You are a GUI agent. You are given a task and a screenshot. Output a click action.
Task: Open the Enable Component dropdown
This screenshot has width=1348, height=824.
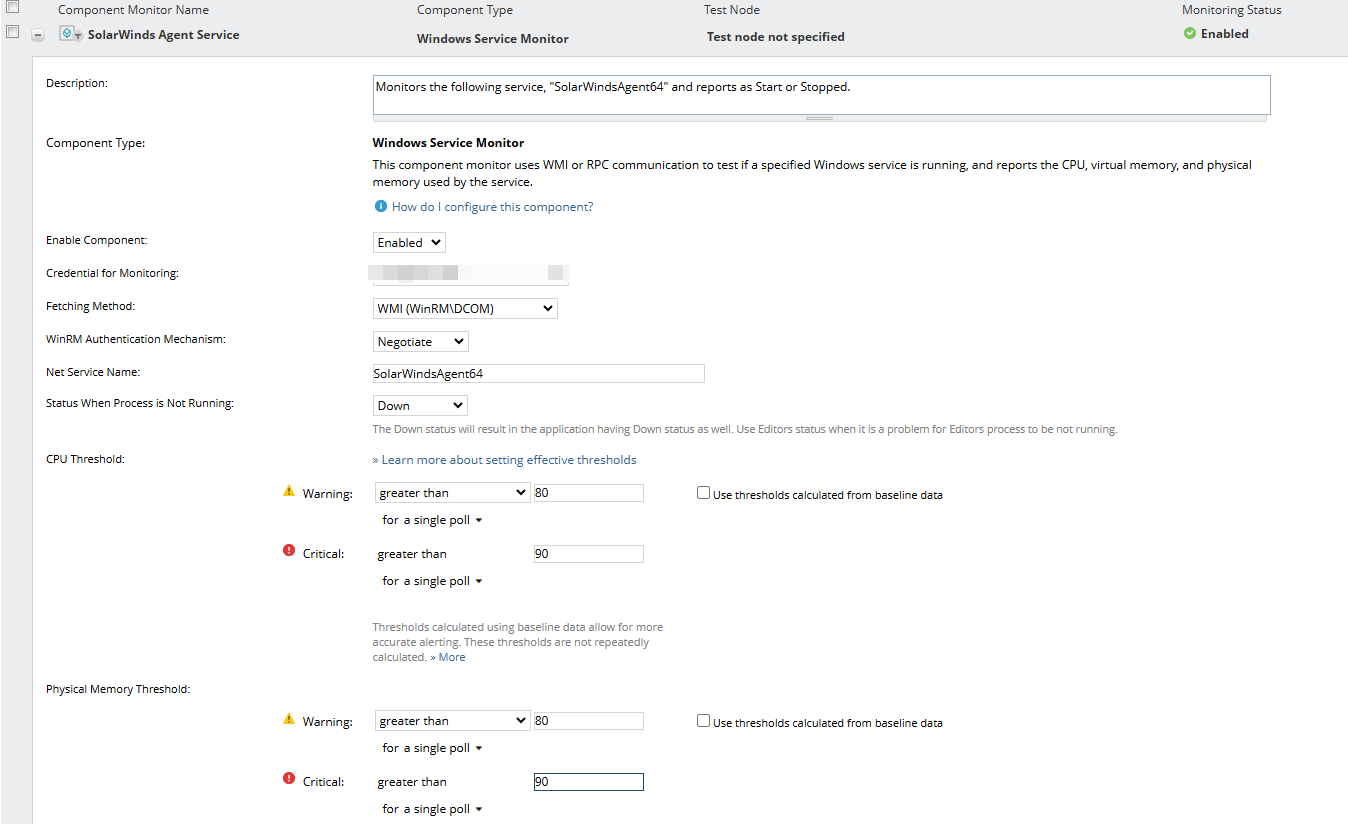(x=409, y=243)
